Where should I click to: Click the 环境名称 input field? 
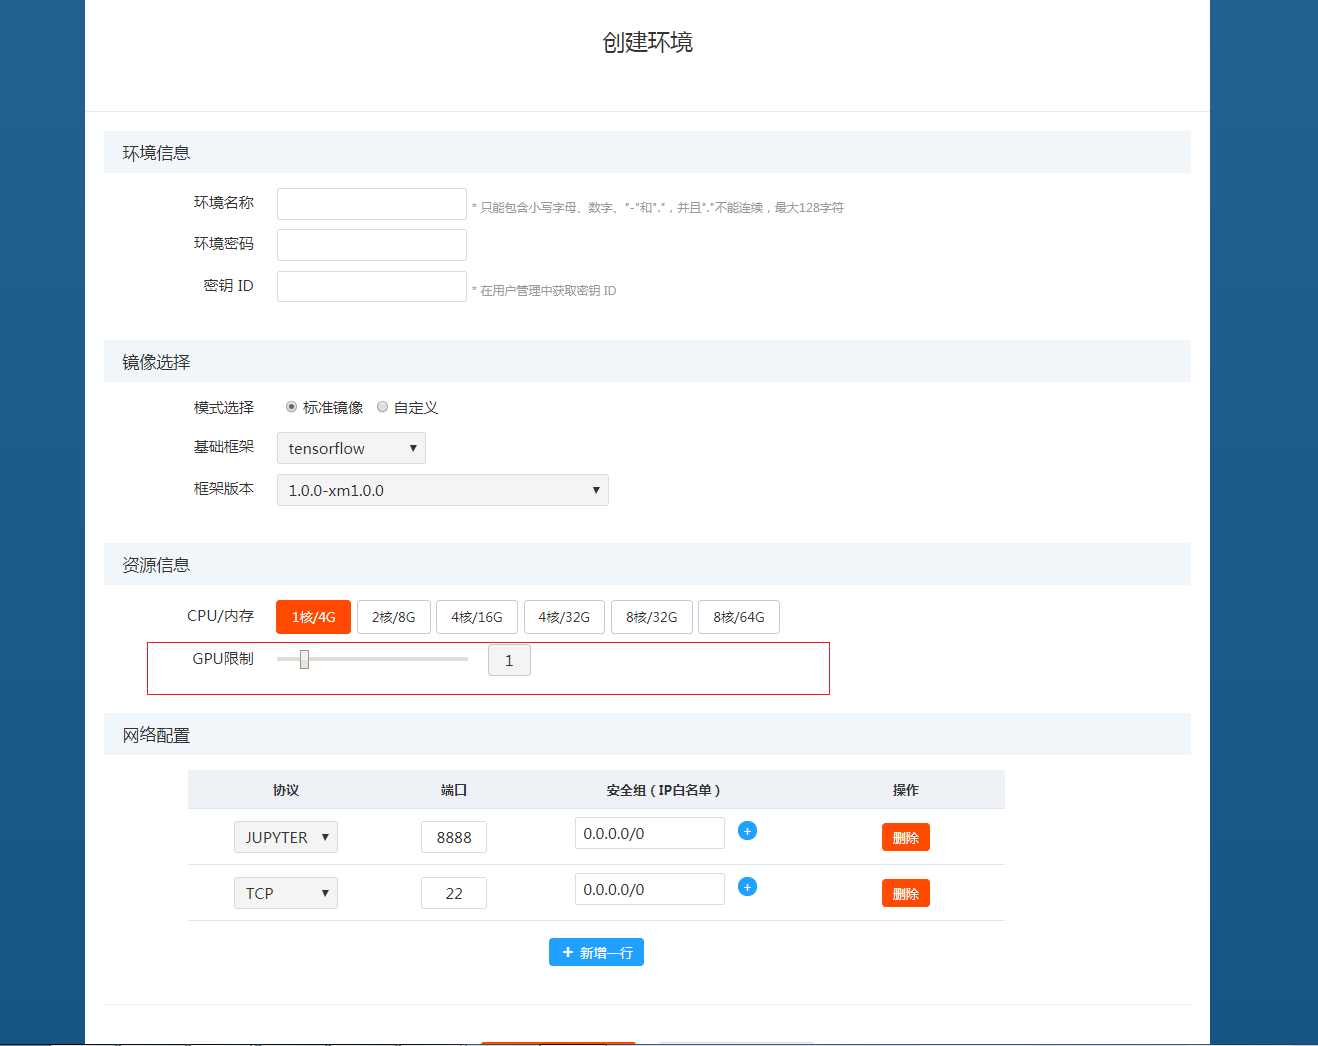(x=372, y=204)
